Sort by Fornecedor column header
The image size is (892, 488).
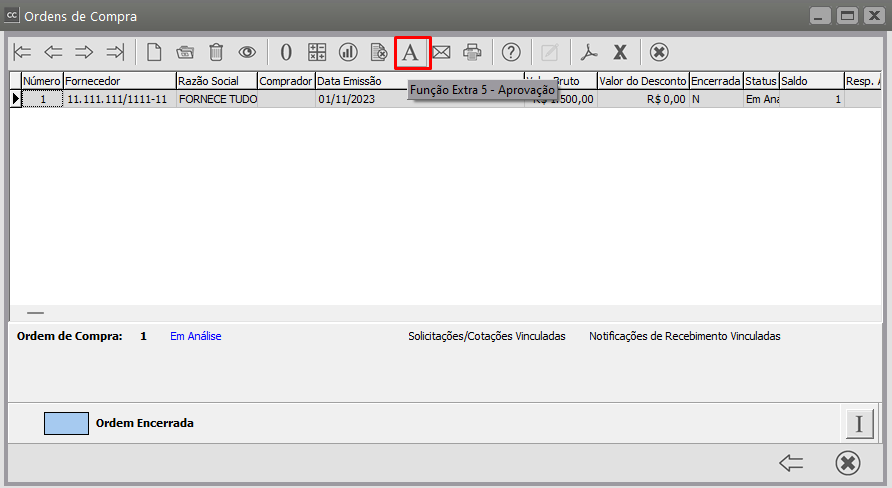(118, 80)
